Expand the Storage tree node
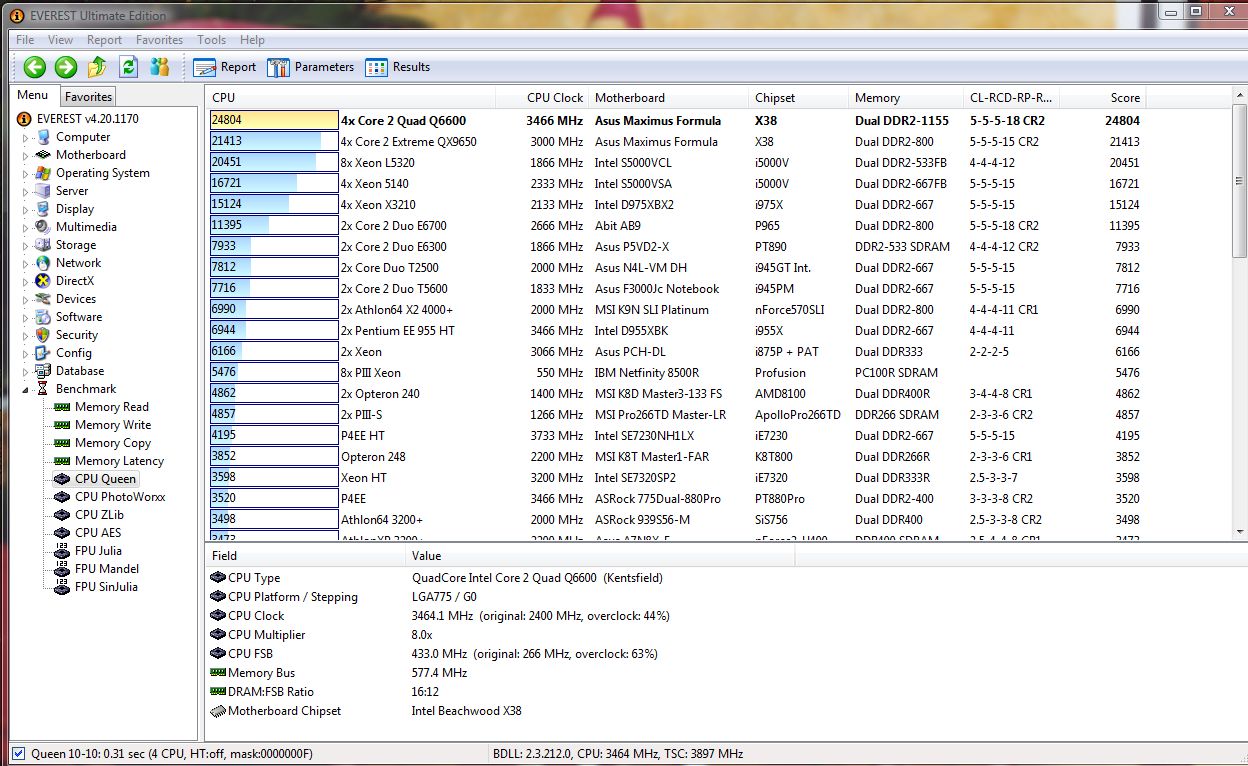This screenshot has width=1248, height=766. click(x=26, y=245)
